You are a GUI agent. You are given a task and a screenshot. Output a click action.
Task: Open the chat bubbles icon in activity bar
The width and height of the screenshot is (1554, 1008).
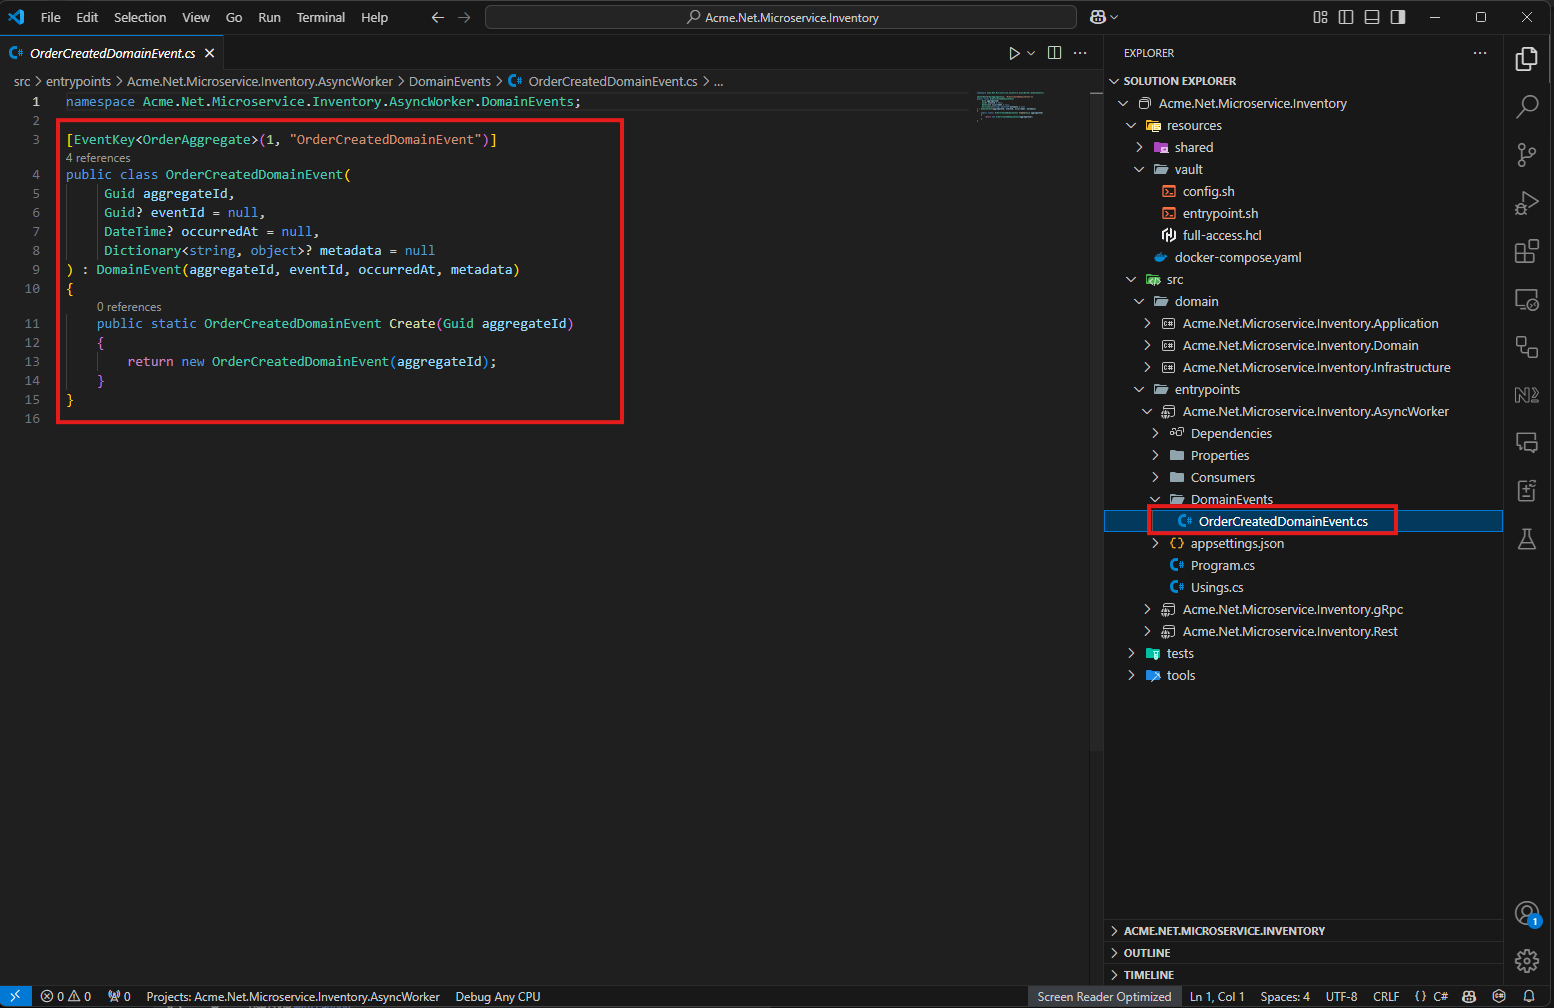1527,443
